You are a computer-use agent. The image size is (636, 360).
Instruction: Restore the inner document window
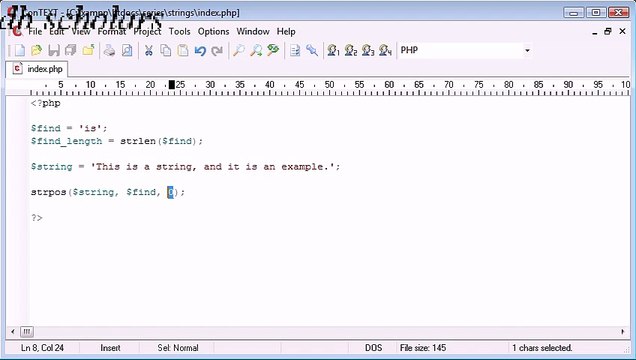[x=608, y=32]
